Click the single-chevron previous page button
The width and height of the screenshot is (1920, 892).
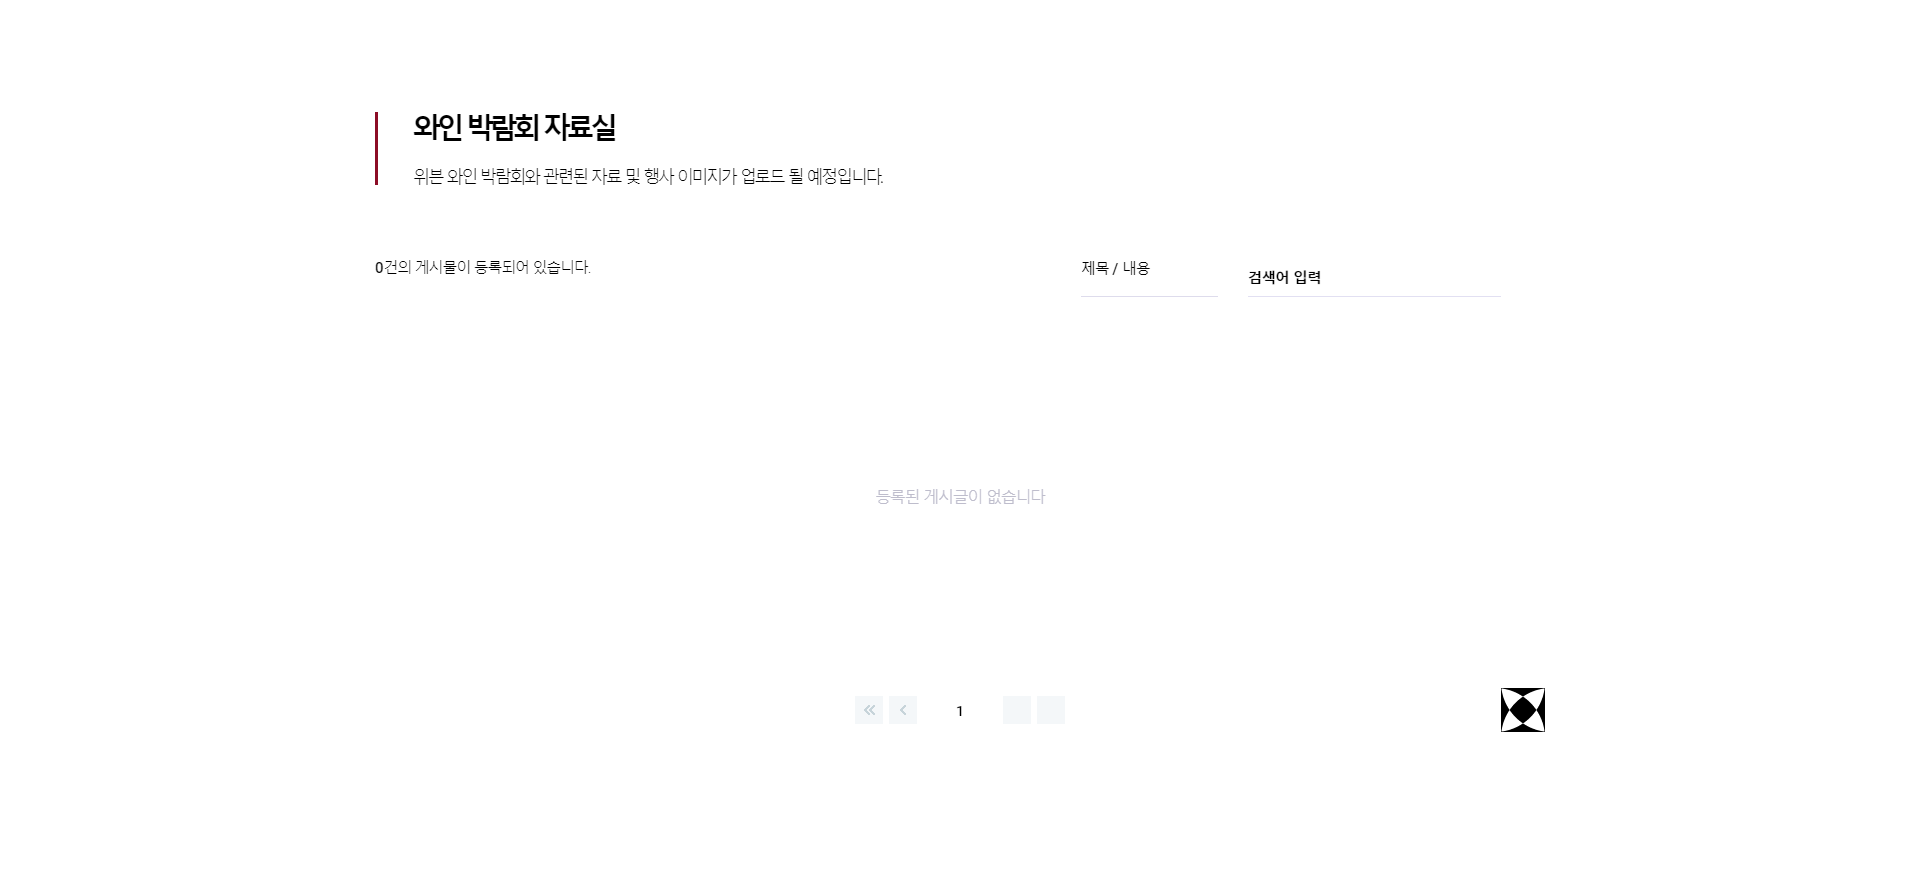903,710
